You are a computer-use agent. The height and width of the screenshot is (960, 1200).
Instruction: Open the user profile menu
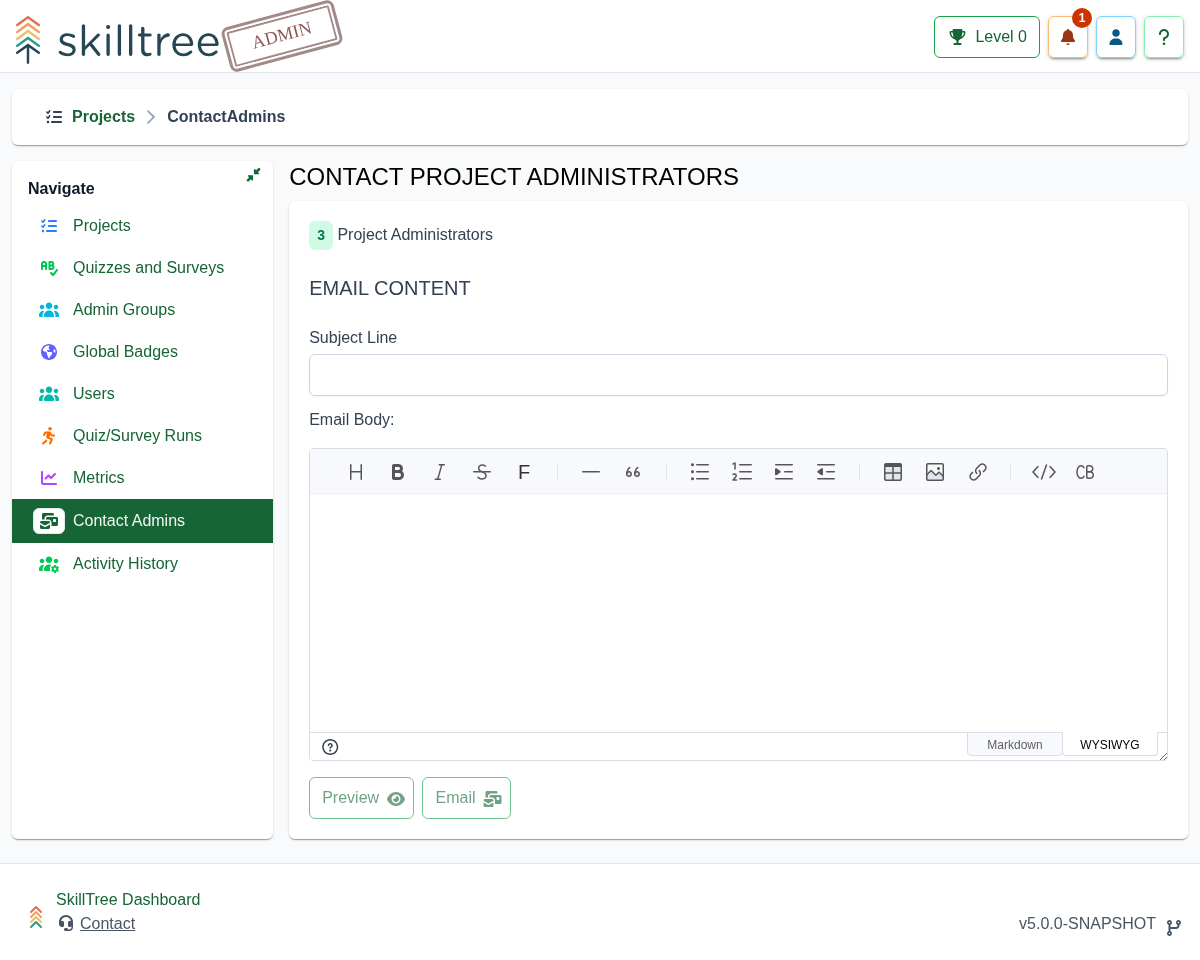pos(1116,37)
